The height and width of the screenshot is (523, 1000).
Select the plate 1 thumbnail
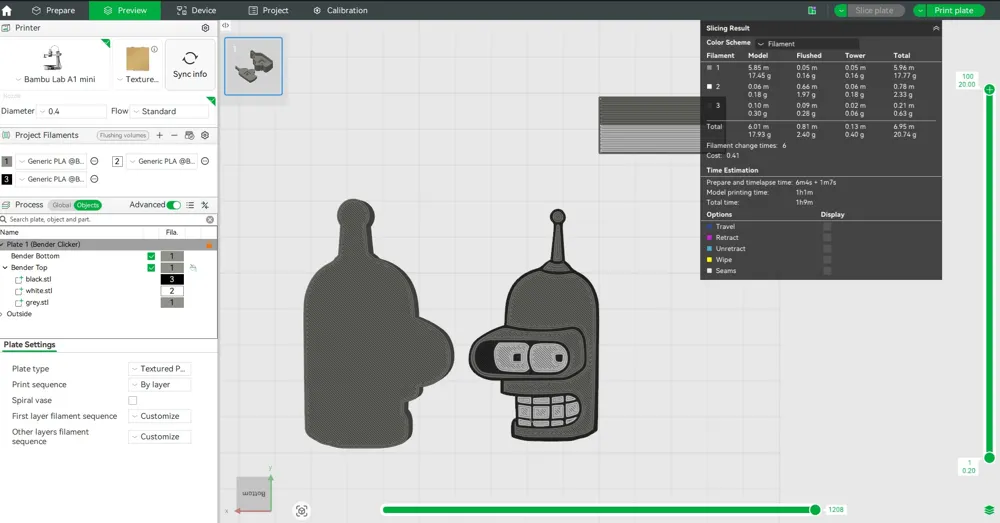tap(253, 66)
